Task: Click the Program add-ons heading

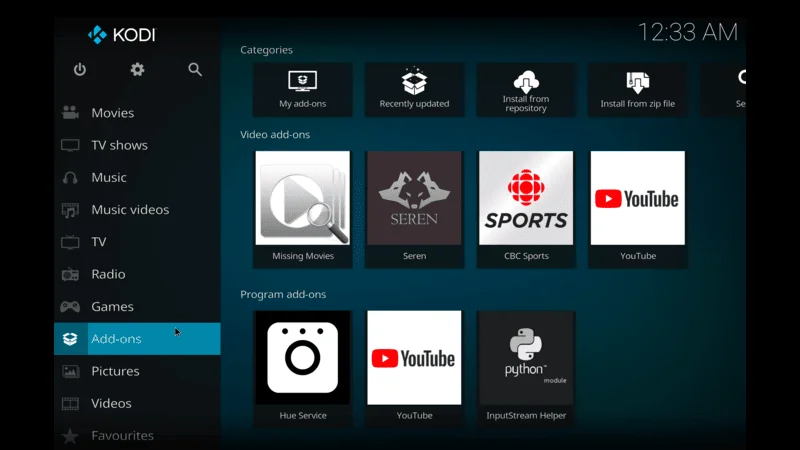Action: [283, 294]
